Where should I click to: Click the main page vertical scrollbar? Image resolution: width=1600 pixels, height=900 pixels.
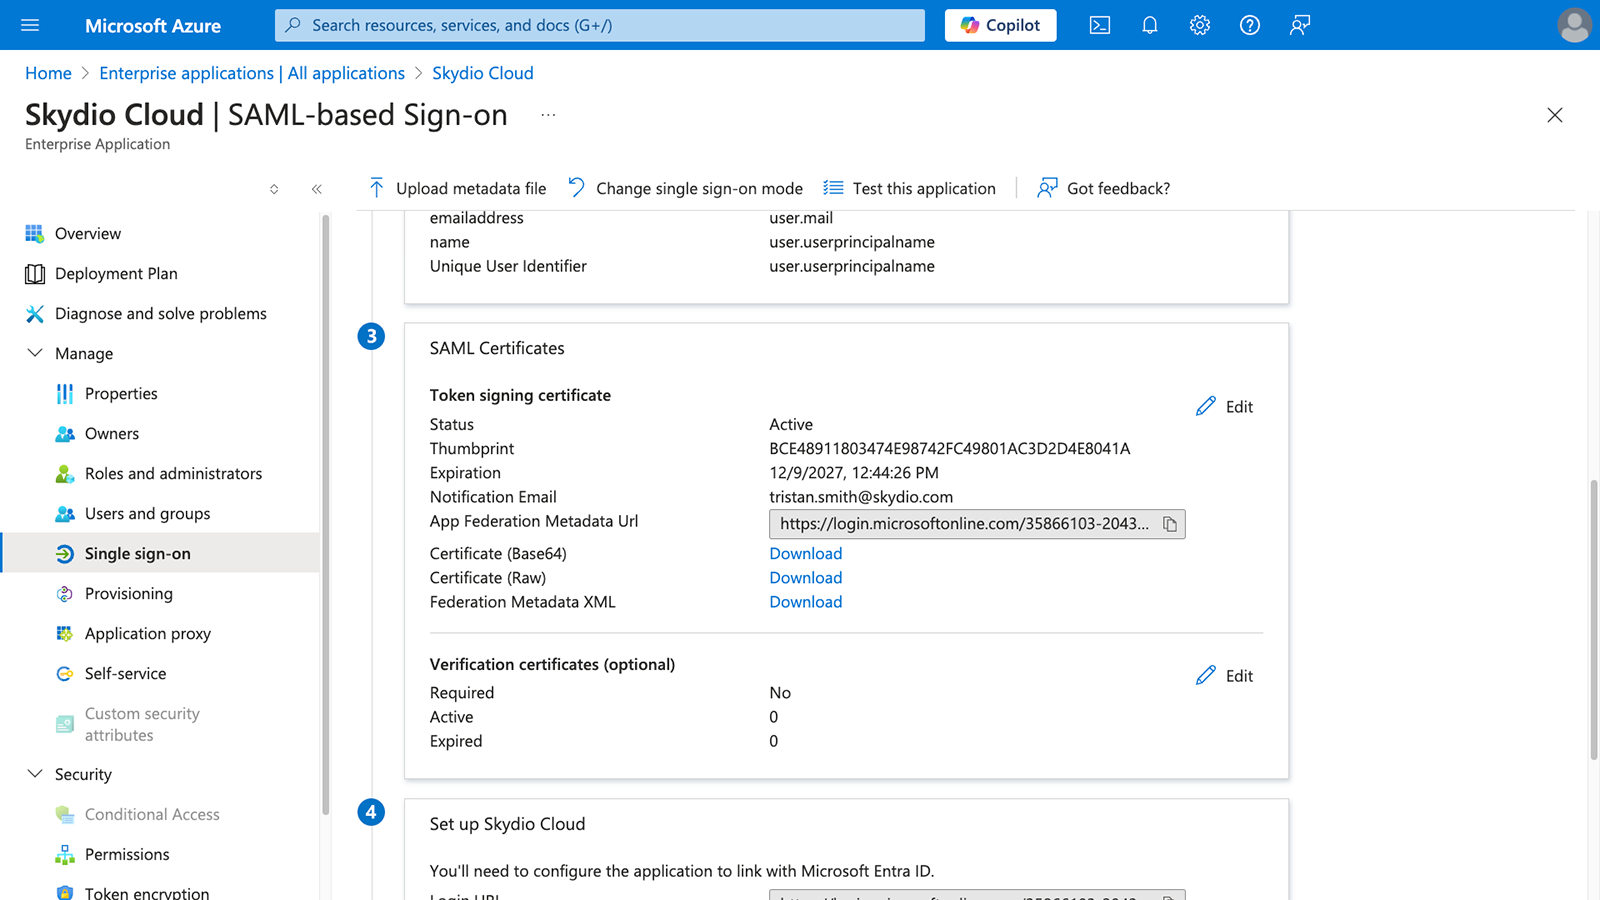[x=1594, y=620]
